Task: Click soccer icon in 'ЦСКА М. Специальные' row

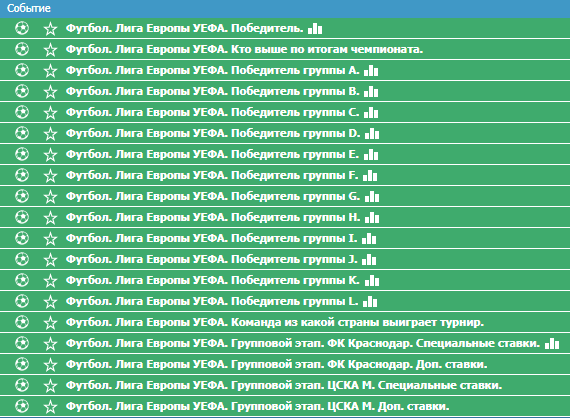Action: (22, 385)
